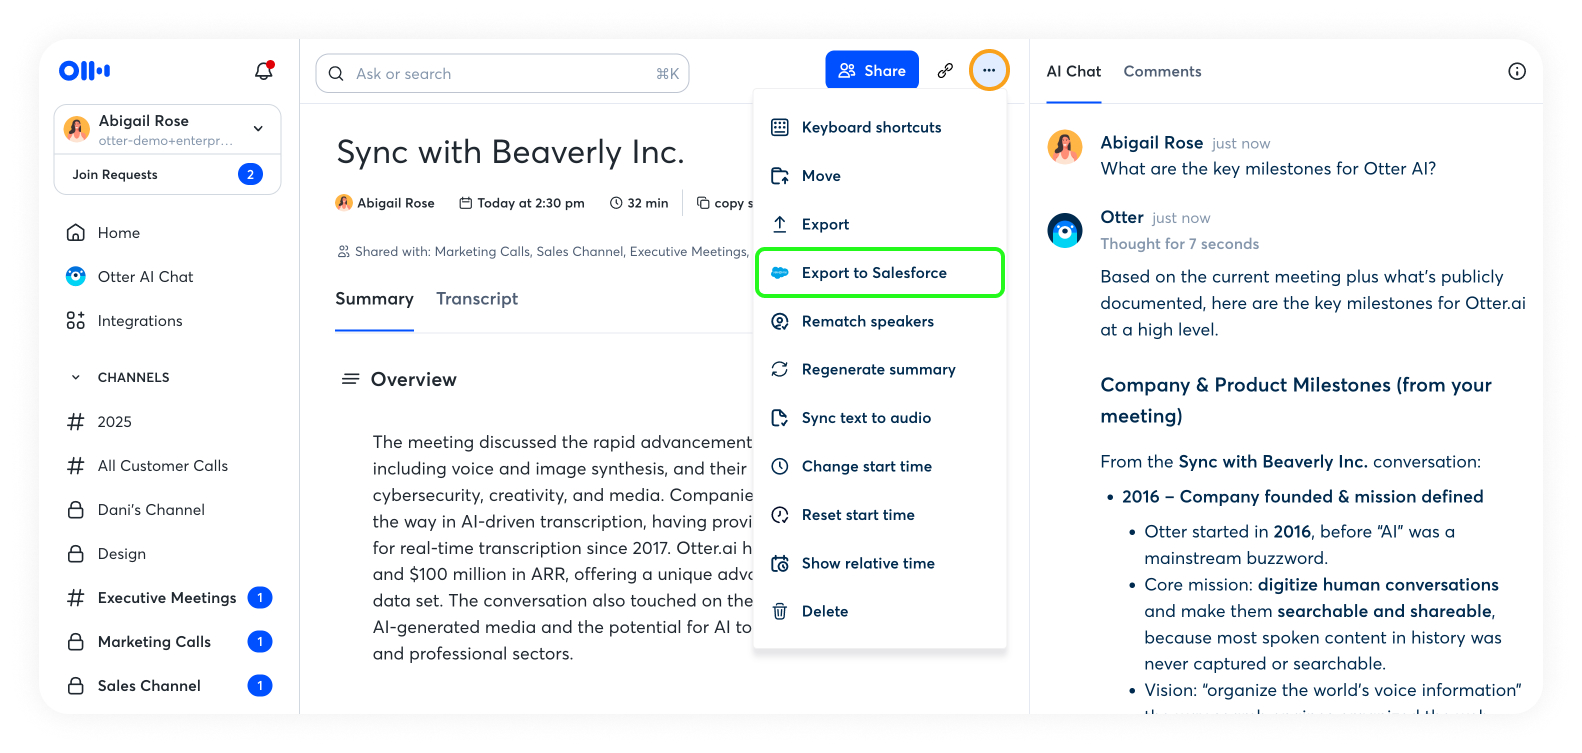Screen dimensions: 1582x753
Task: Switch to the Comments tab
Action: [x=1162, y=71]
